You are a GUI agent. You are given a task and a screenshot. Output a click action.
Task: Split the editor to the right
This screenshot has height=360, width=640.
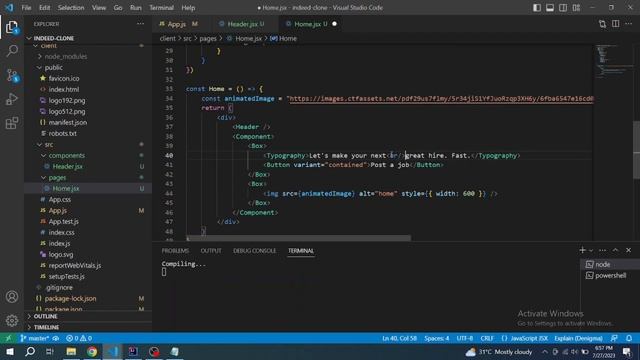[x=616, y=24]
